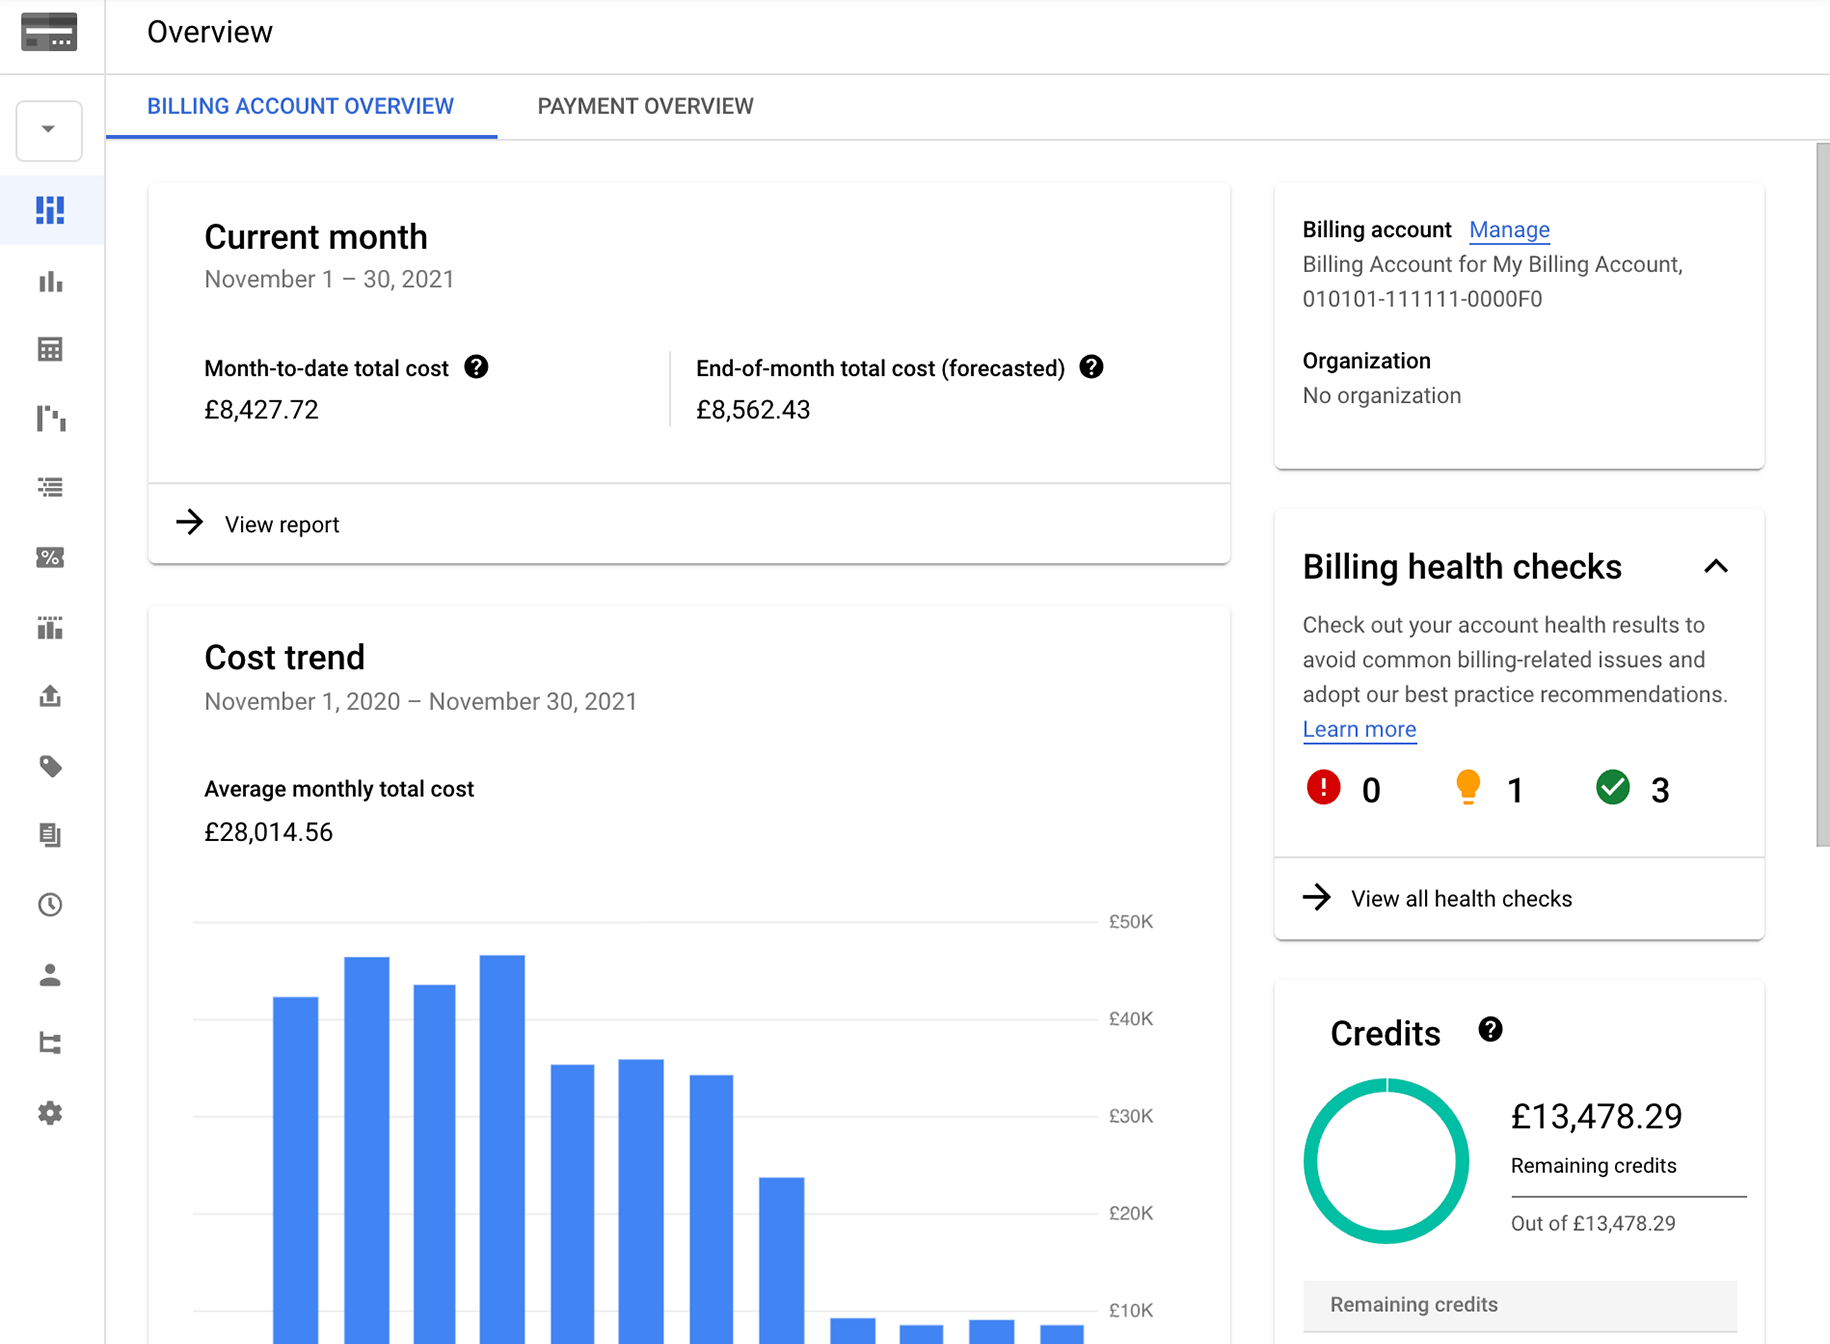
Task: Open the Cost table icon in sidebar
Action: point(50,348)
